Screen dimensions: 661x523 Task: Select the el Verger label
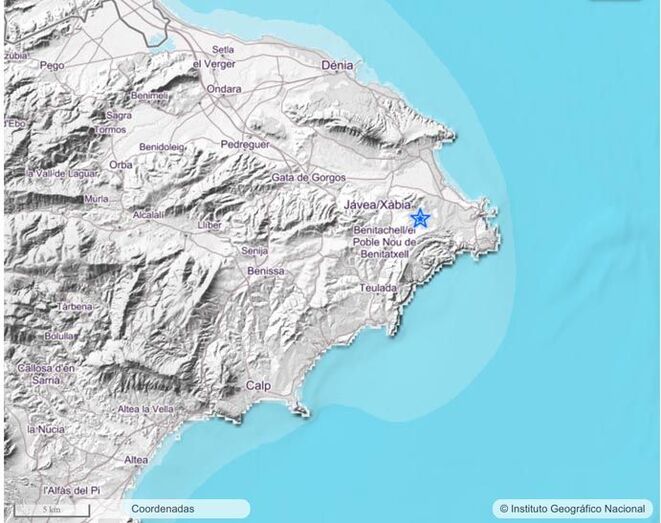pyautogui.click(x=214, y=64)
